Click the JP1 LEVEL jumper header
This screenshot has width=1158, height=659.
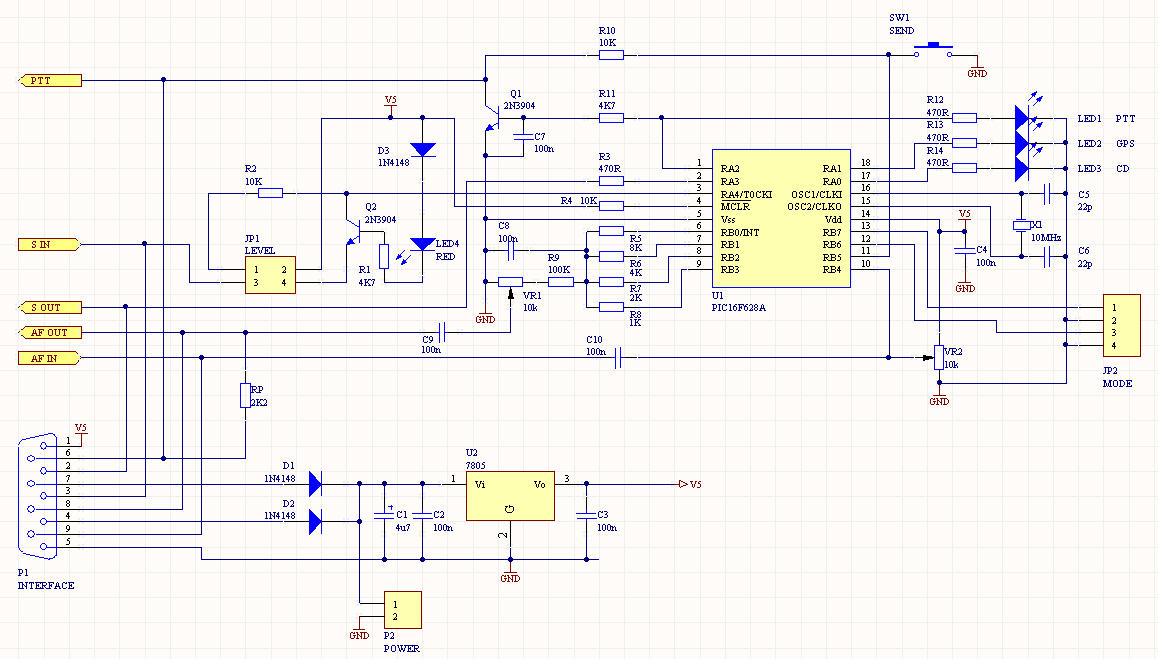pos(270,276)
